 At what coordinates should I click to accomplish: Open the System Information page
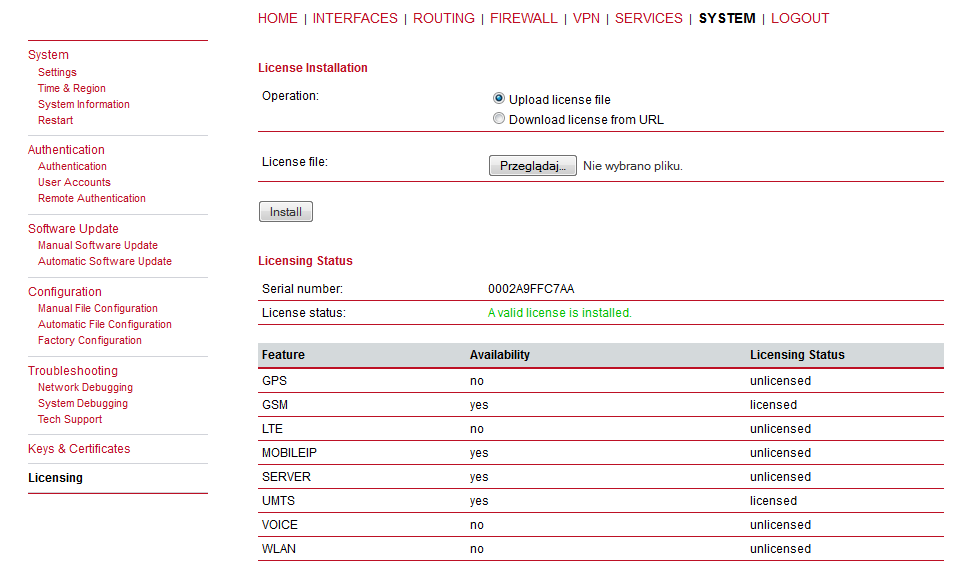click(x=84, y=105)
